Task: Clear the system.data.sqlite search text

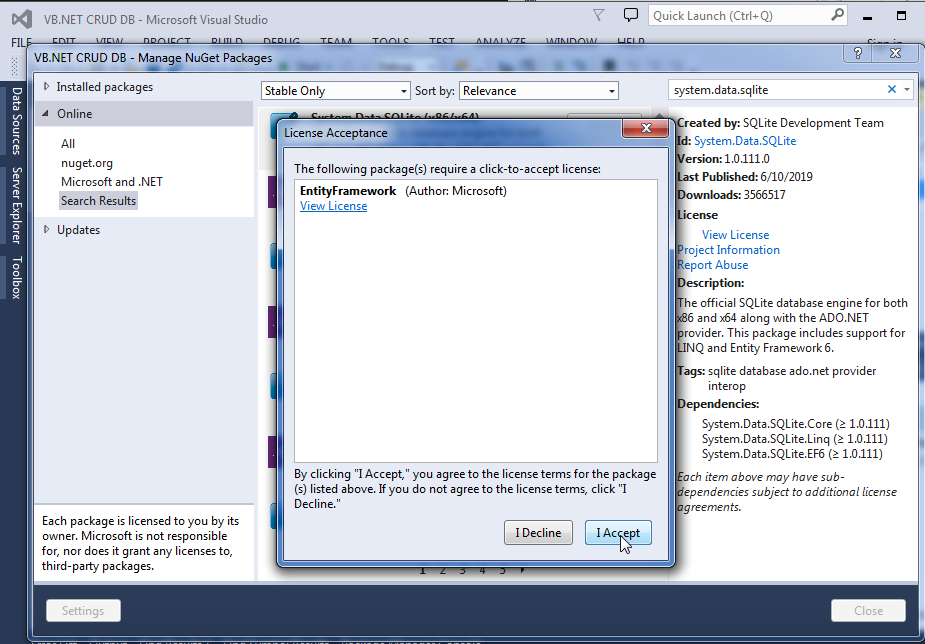Action: (x=891, y=90)
